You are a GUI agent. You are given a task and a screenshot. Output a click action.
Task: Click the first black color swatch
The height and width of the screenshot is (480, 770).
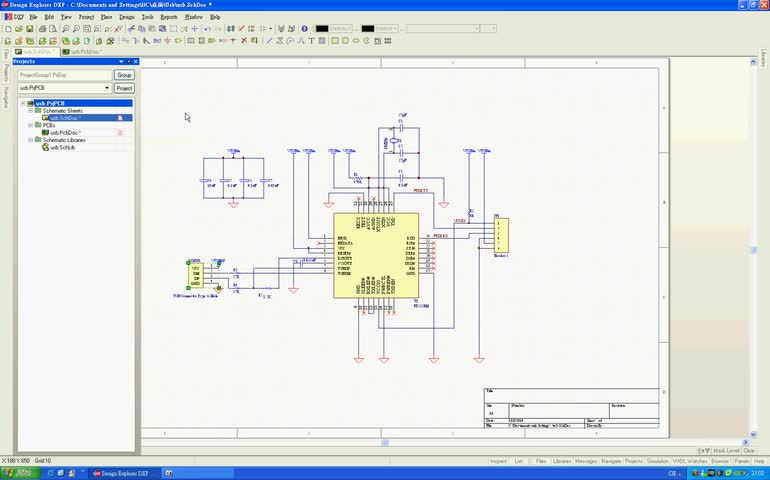pos(322,29)
